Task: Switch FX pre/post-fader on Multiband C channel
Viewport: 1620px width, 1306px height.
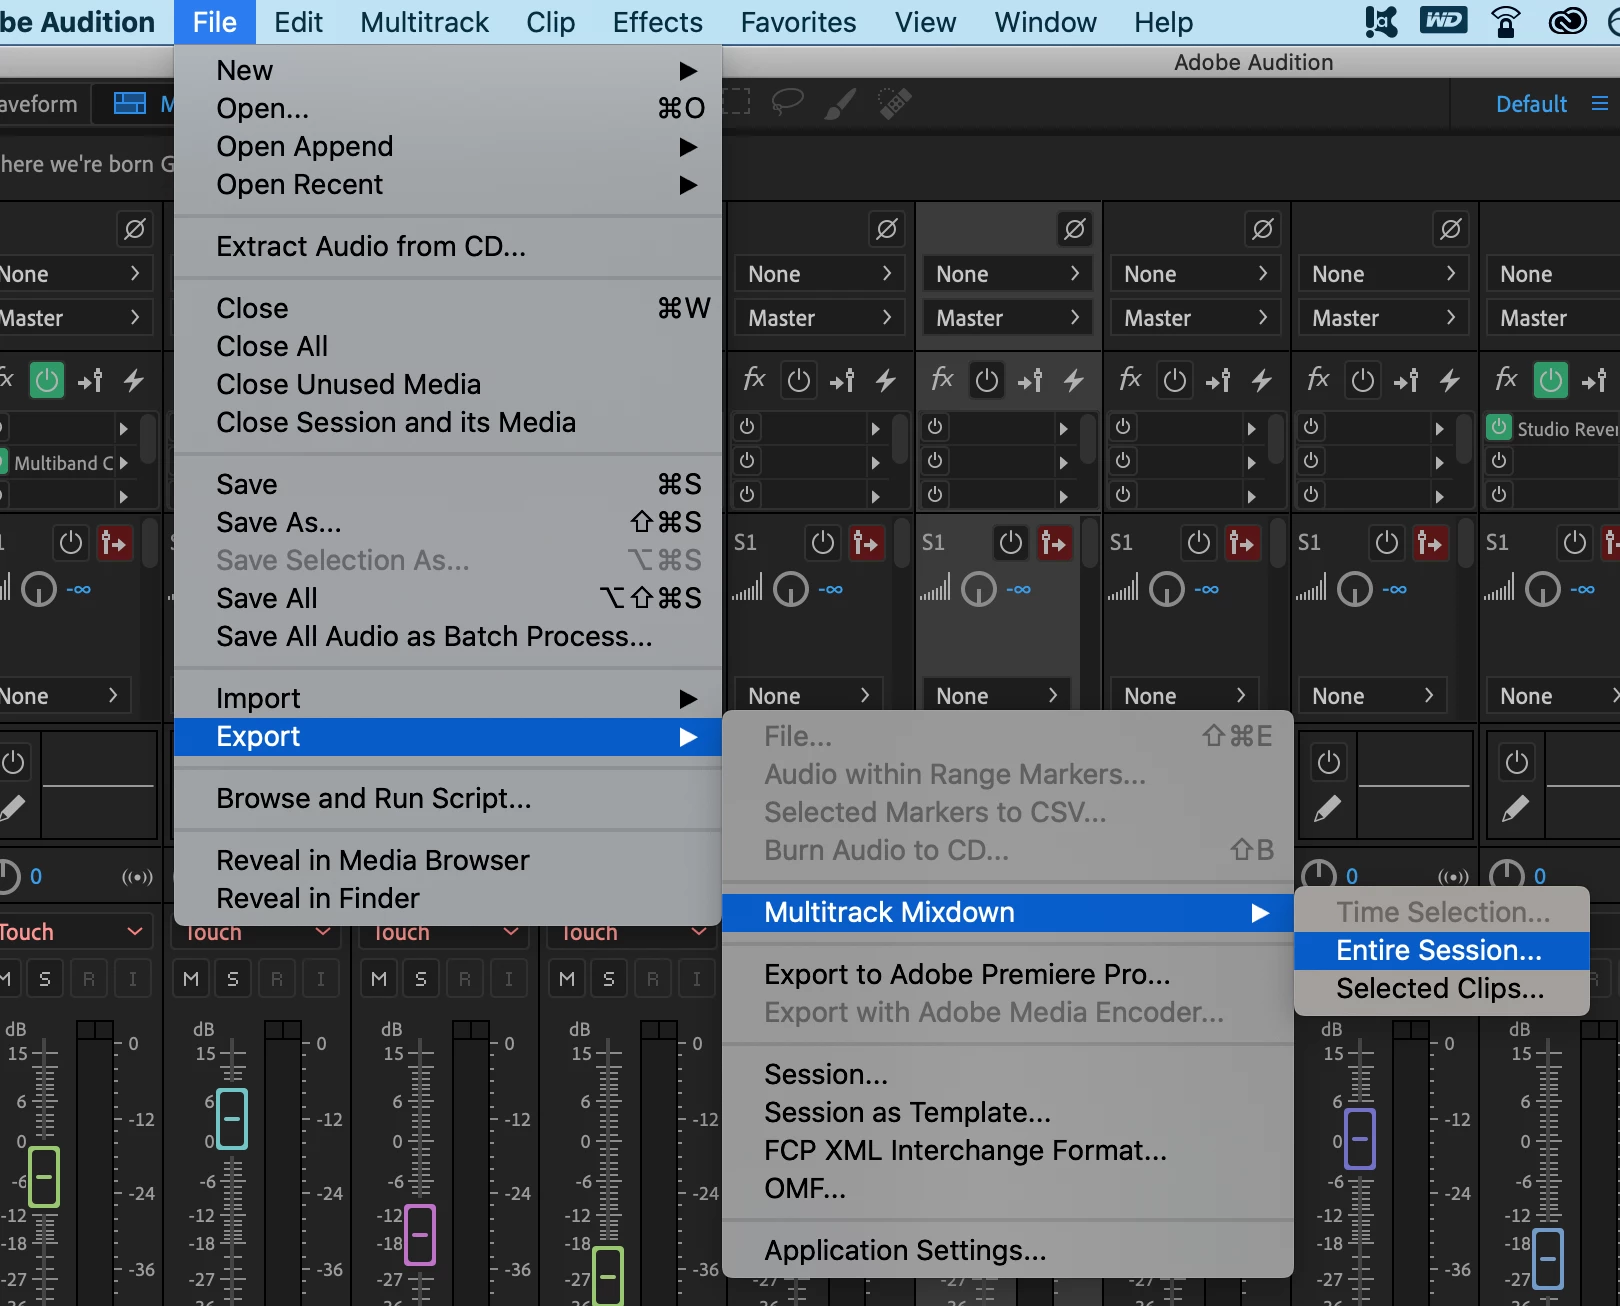Action: tap(90, 380)
